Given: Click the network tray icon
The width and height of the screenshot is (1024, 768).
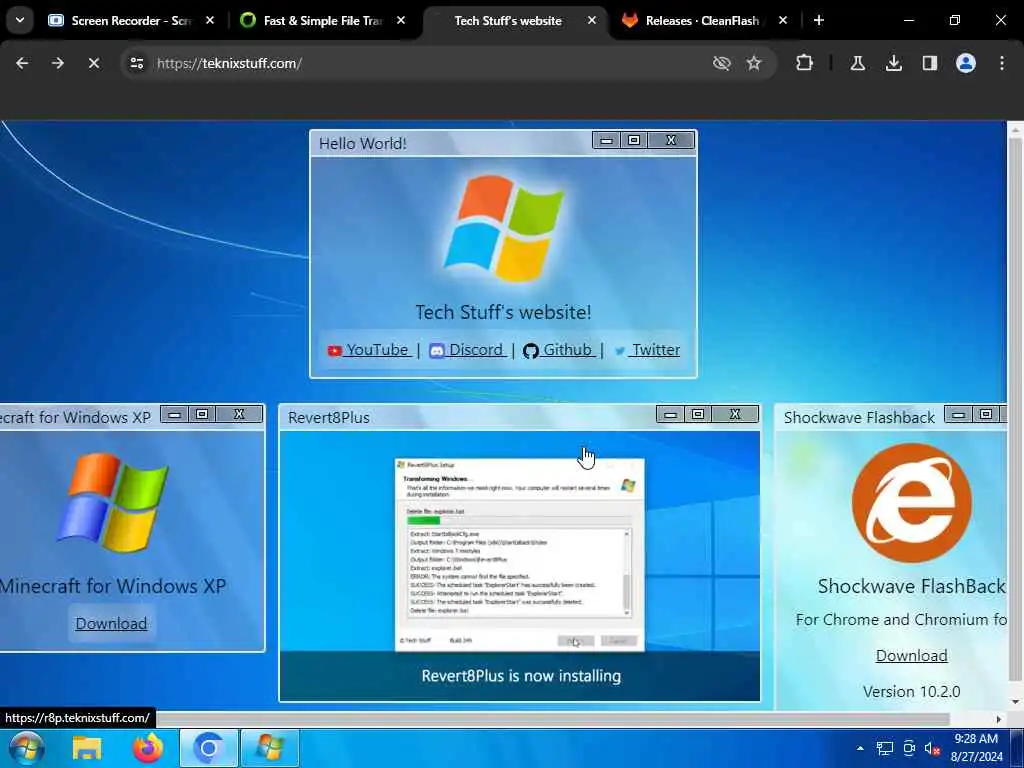Looking at the screenshot, I should [884, 748].
